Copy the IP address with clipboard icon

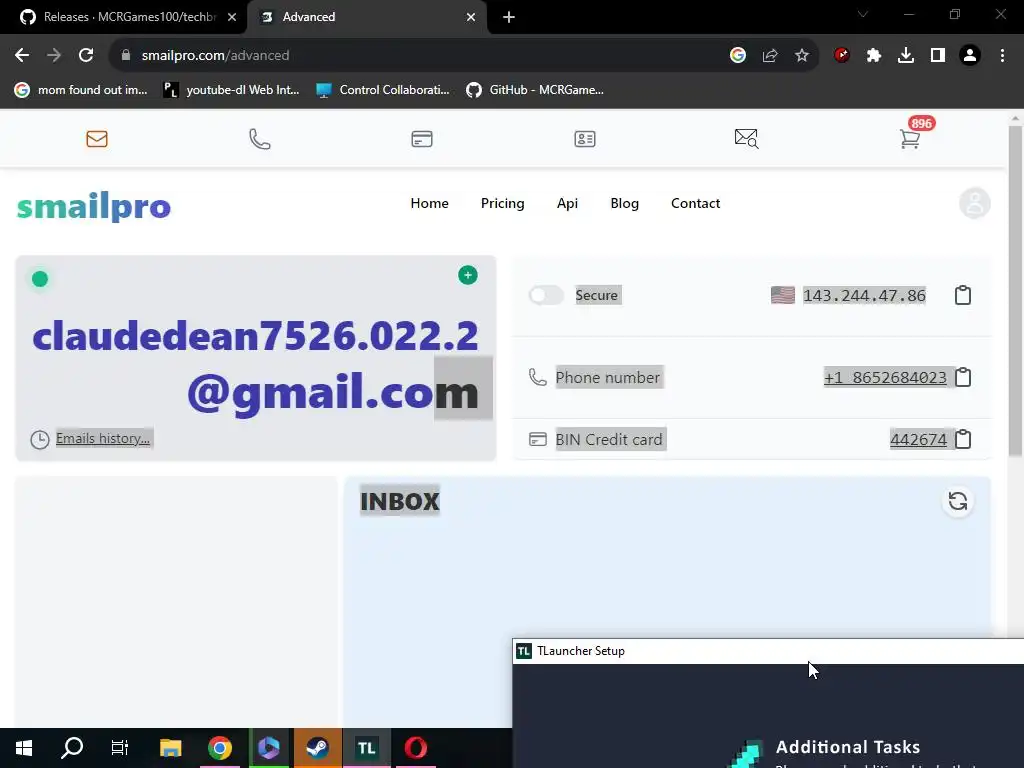pyautogui.click(x=963, y=295)
